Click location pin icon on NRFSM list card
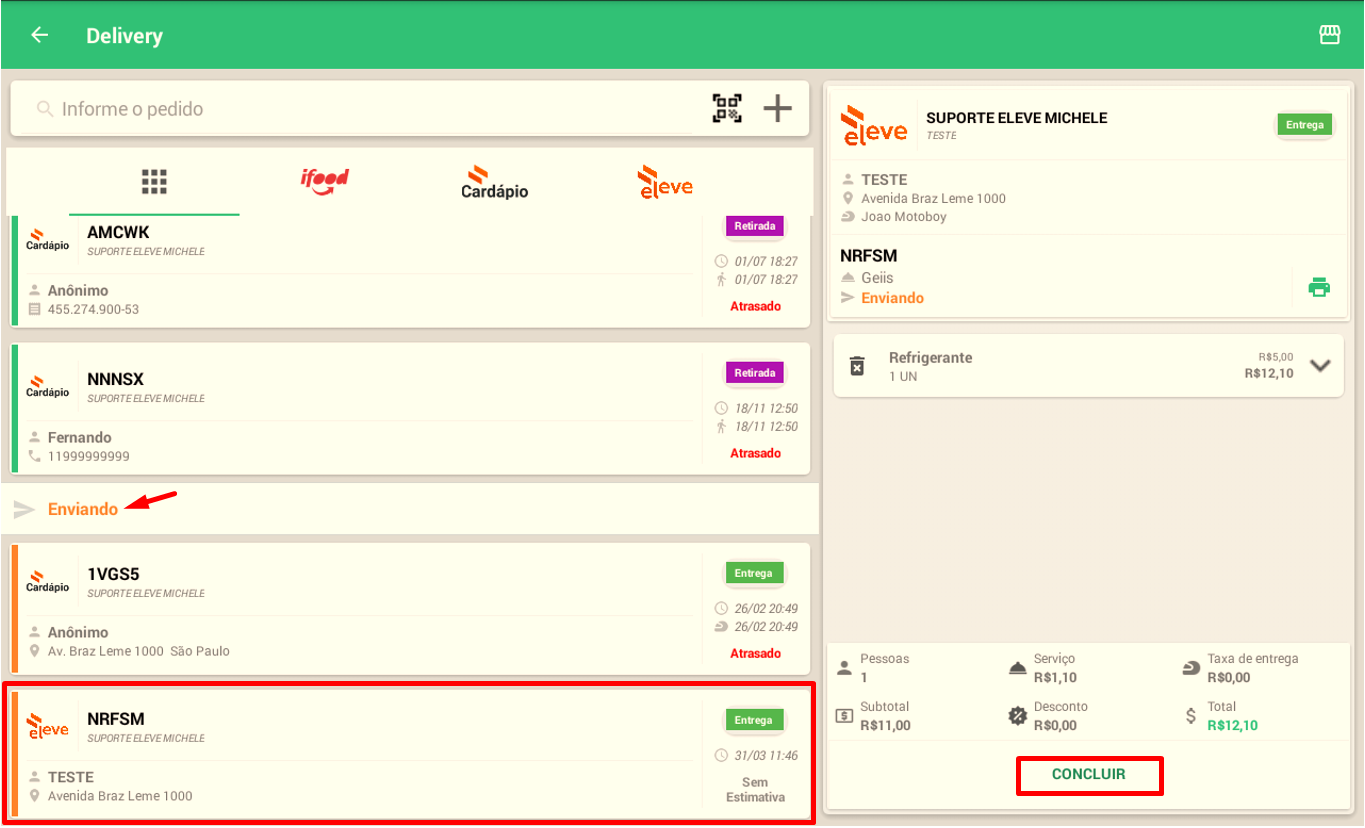 click(x=35, y=796)
